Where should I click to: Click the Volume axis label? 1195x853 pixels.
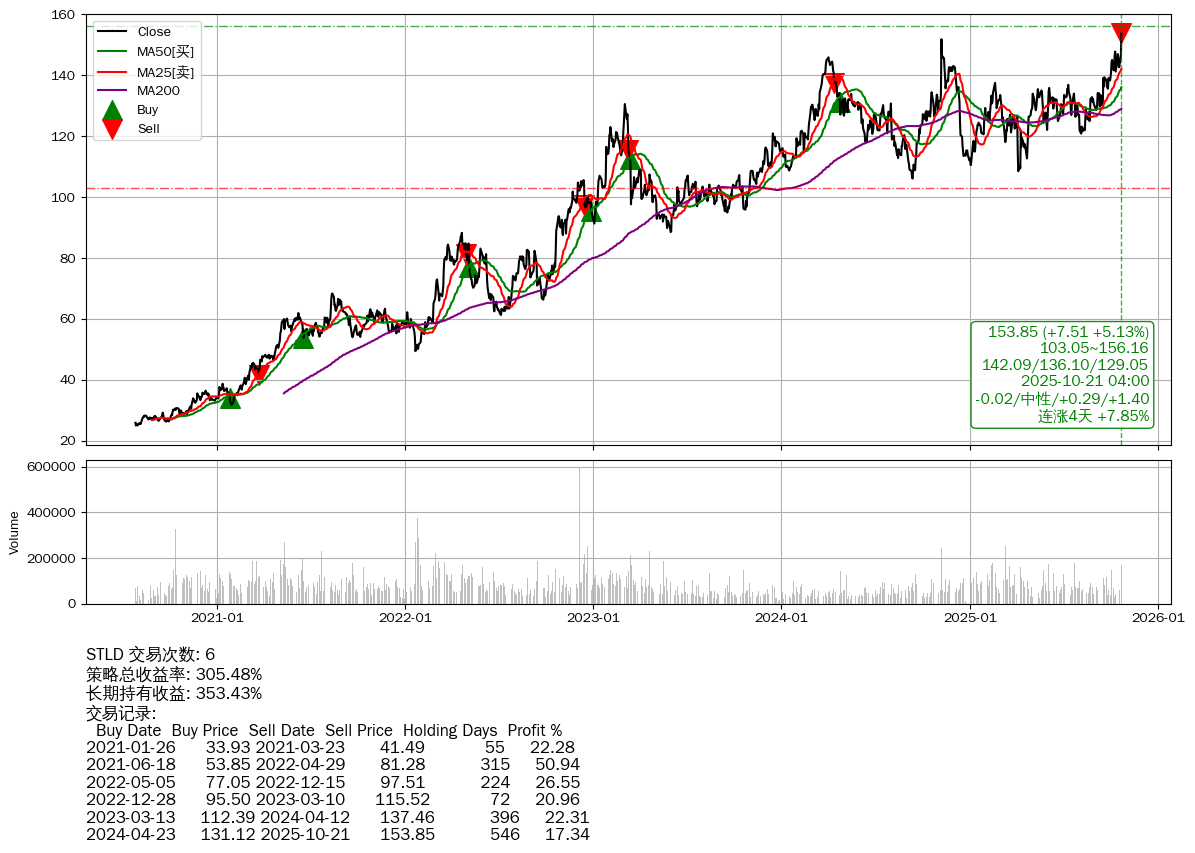click(x=14, y=532)
